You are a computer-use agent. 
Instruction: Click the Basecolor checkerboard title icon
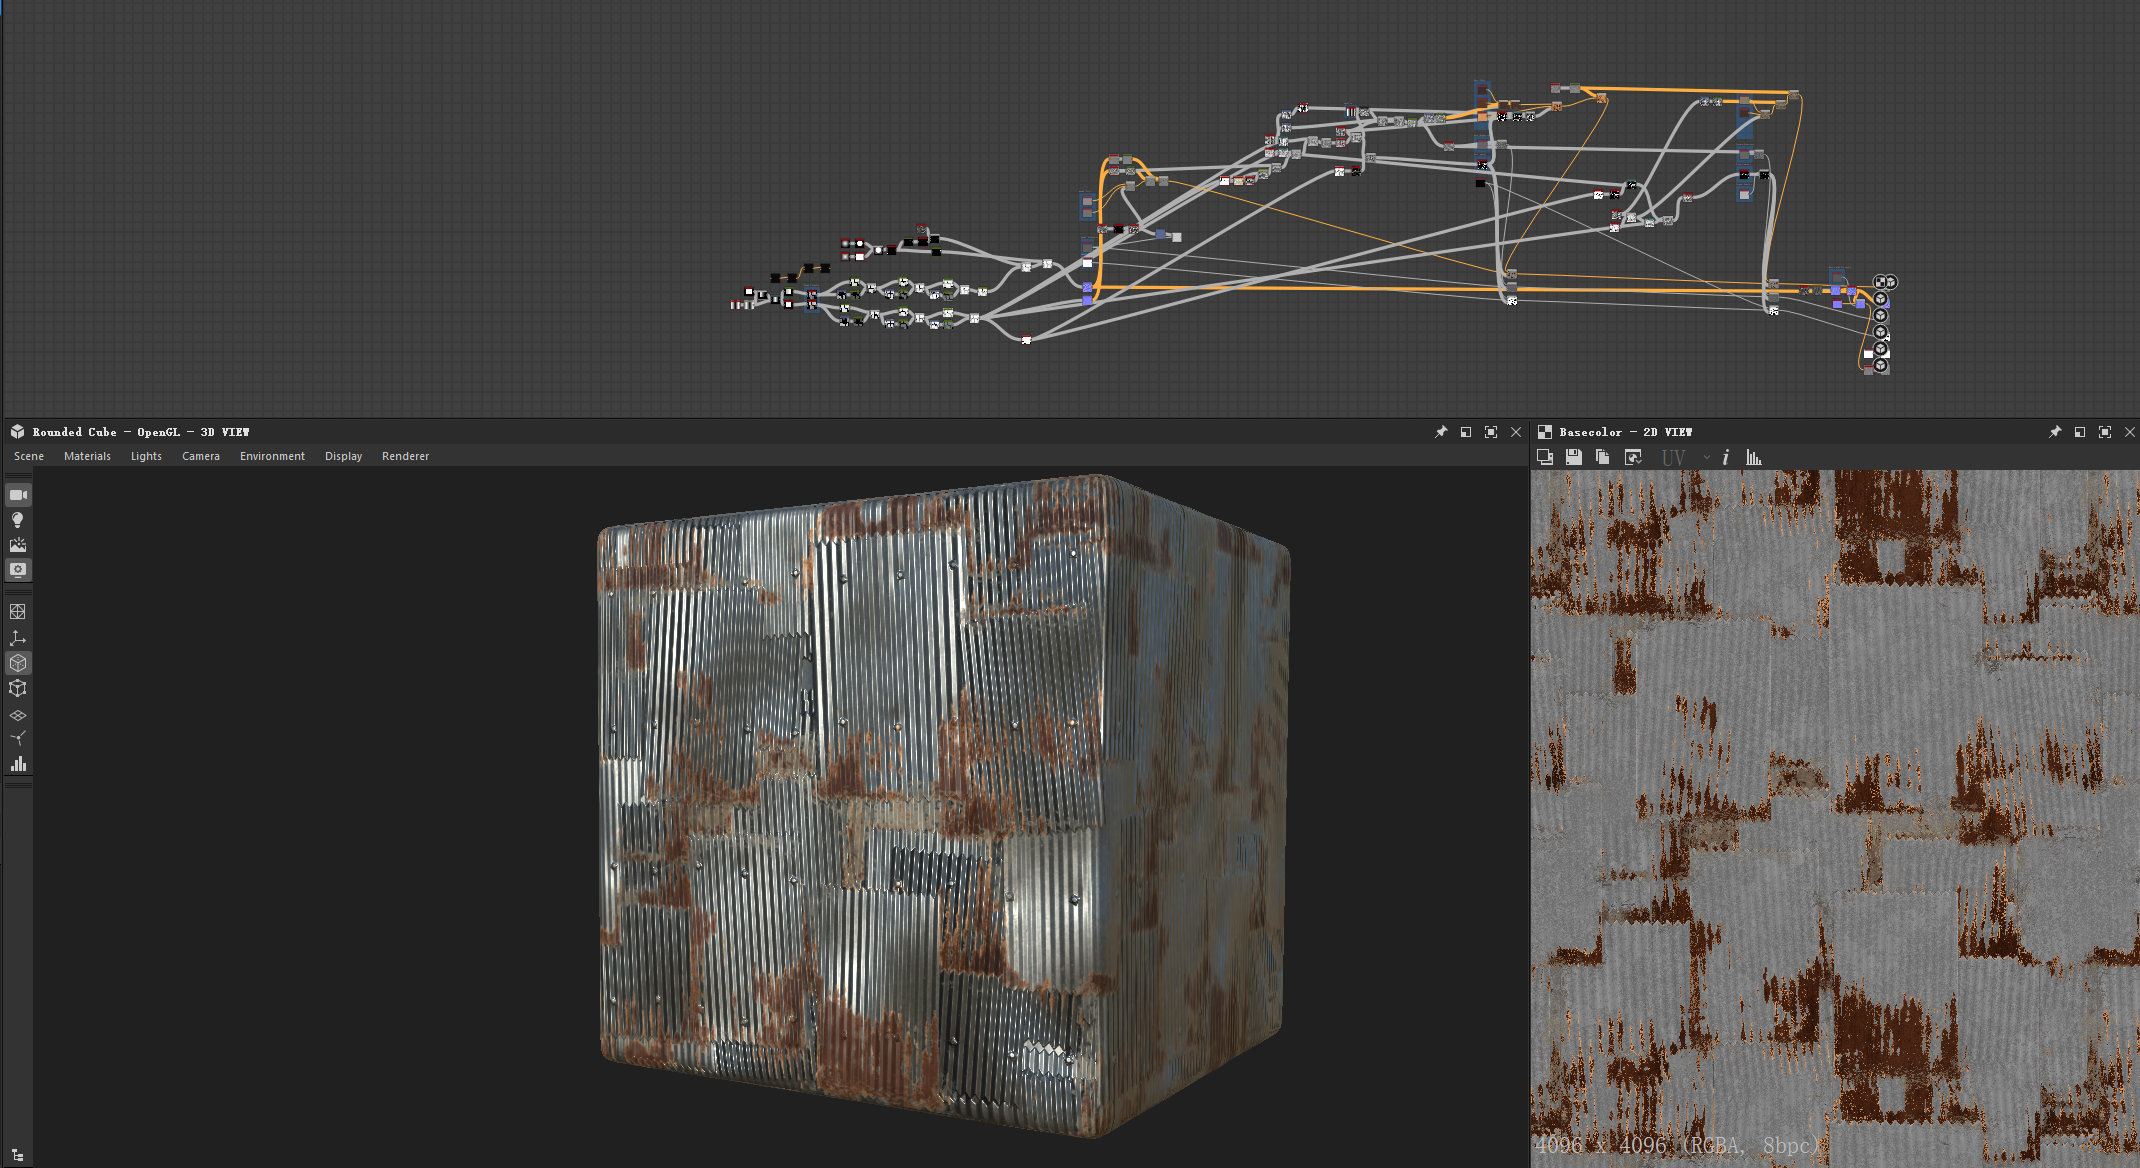tap(1545, 432)
